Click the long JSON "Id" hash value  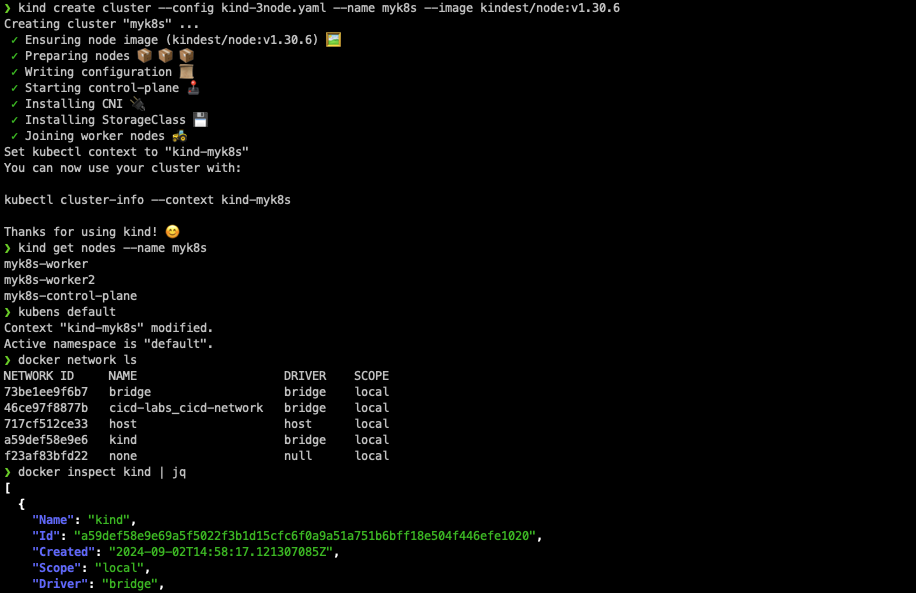pos(305,536)
